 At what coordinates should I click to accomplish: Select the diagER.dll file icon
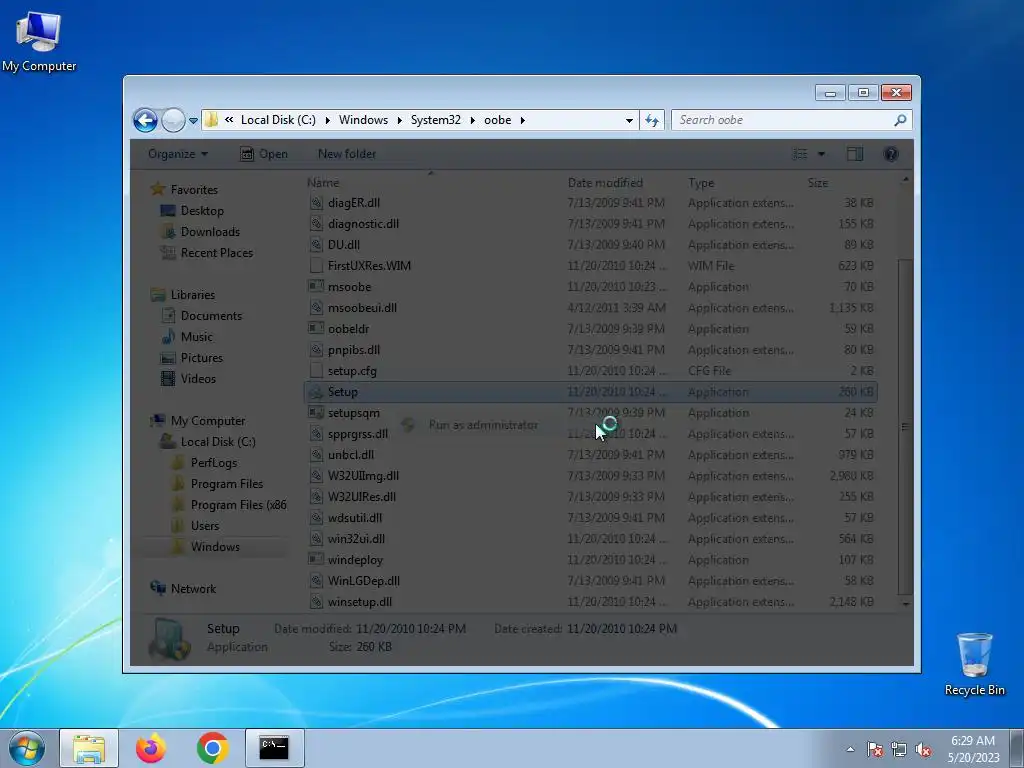pos(316,203)
